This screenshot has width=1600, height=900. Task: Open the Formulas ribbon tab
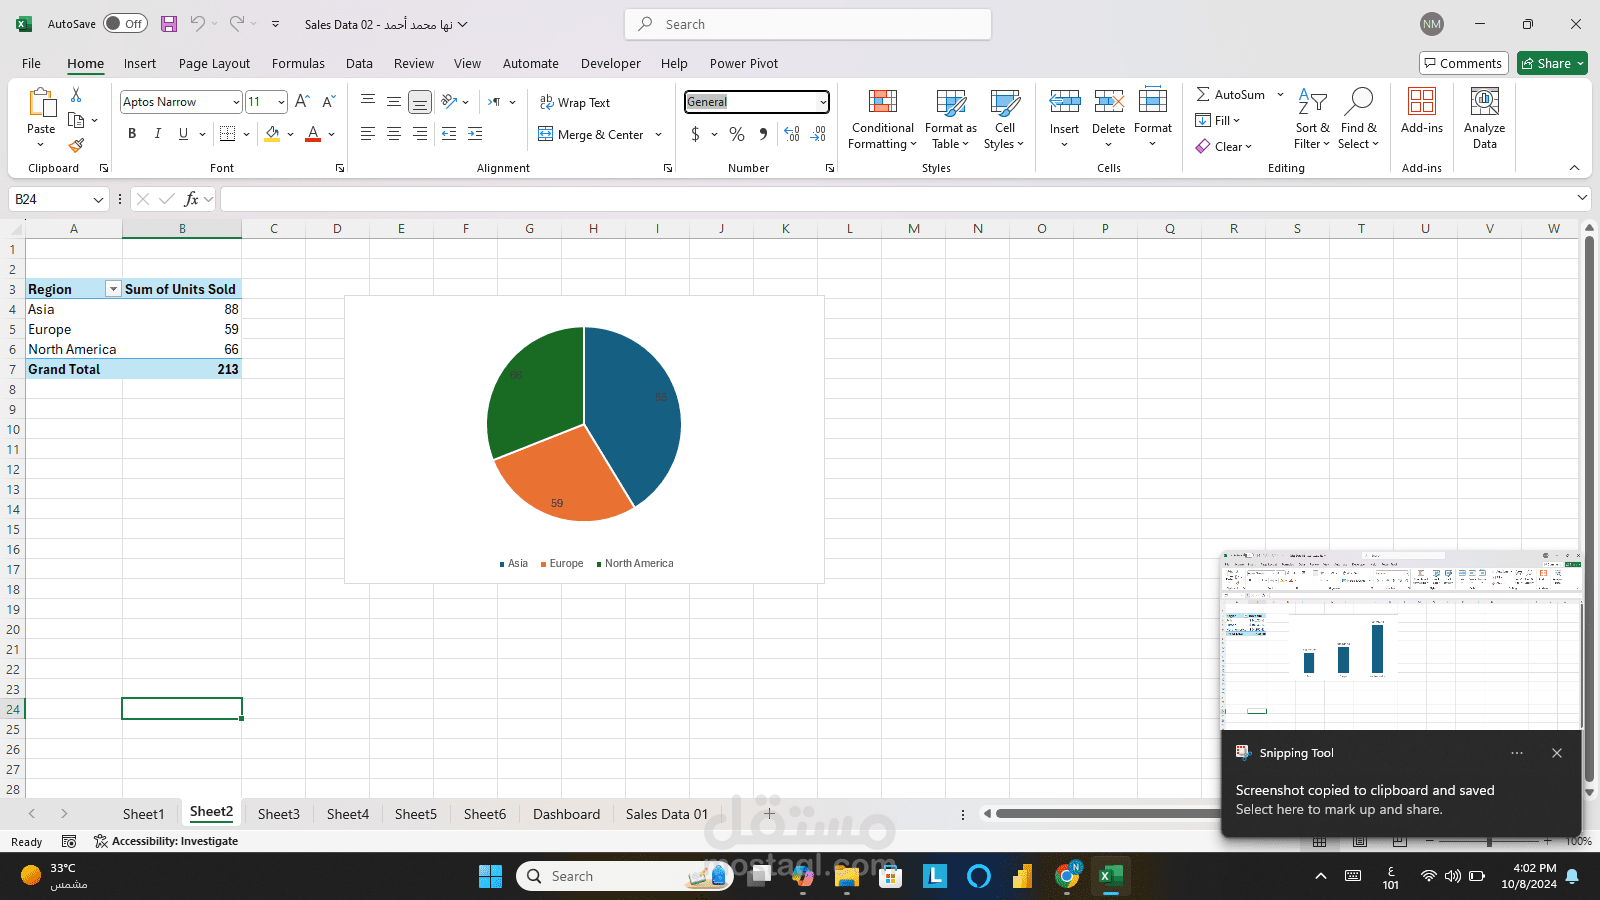pos(298,63)
